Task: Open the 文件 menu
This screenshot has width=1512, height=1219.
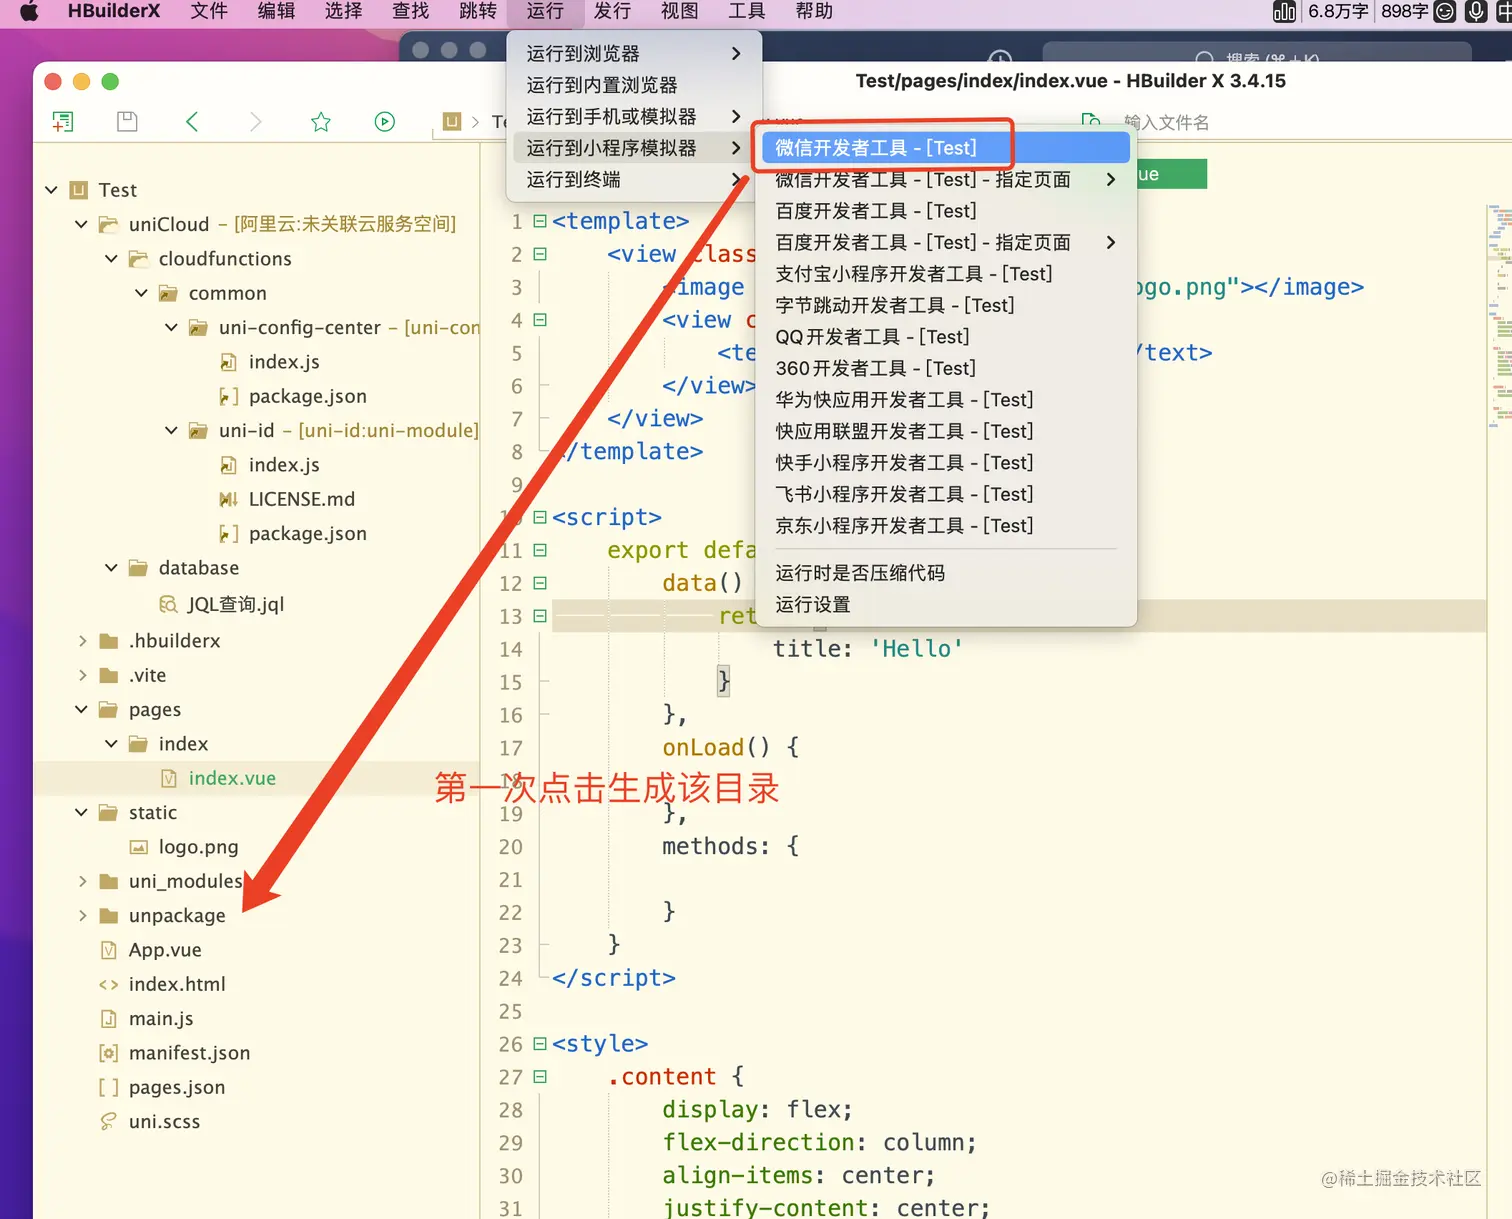Action: (x=209, y=12)
